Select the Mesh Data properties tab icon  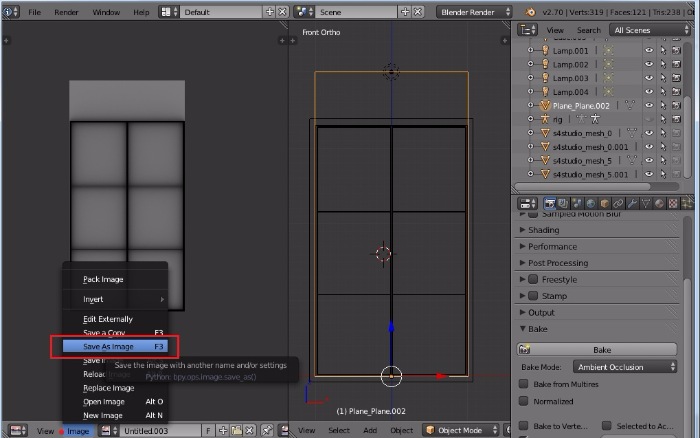click(646, 204)
